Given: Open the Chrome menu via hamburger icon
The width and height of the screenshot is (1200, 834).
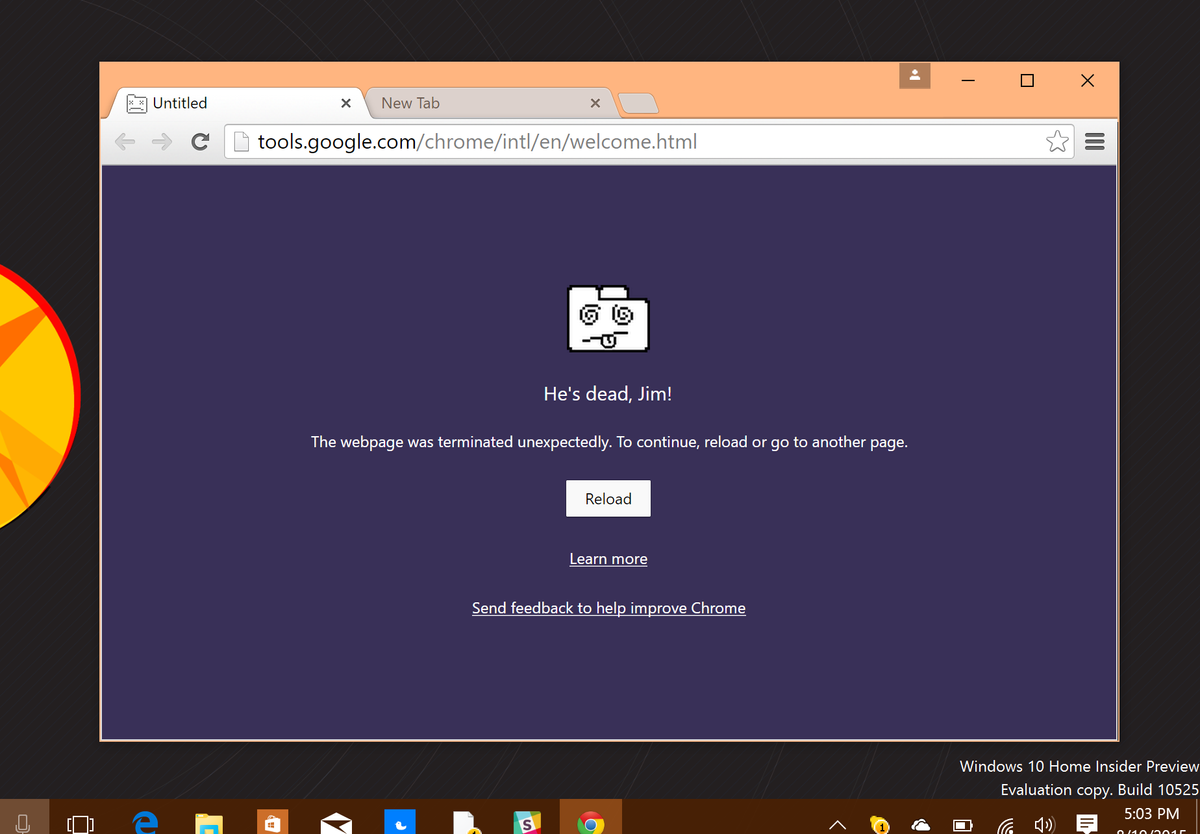Looking at the screenshot, I should [1094, 141].
